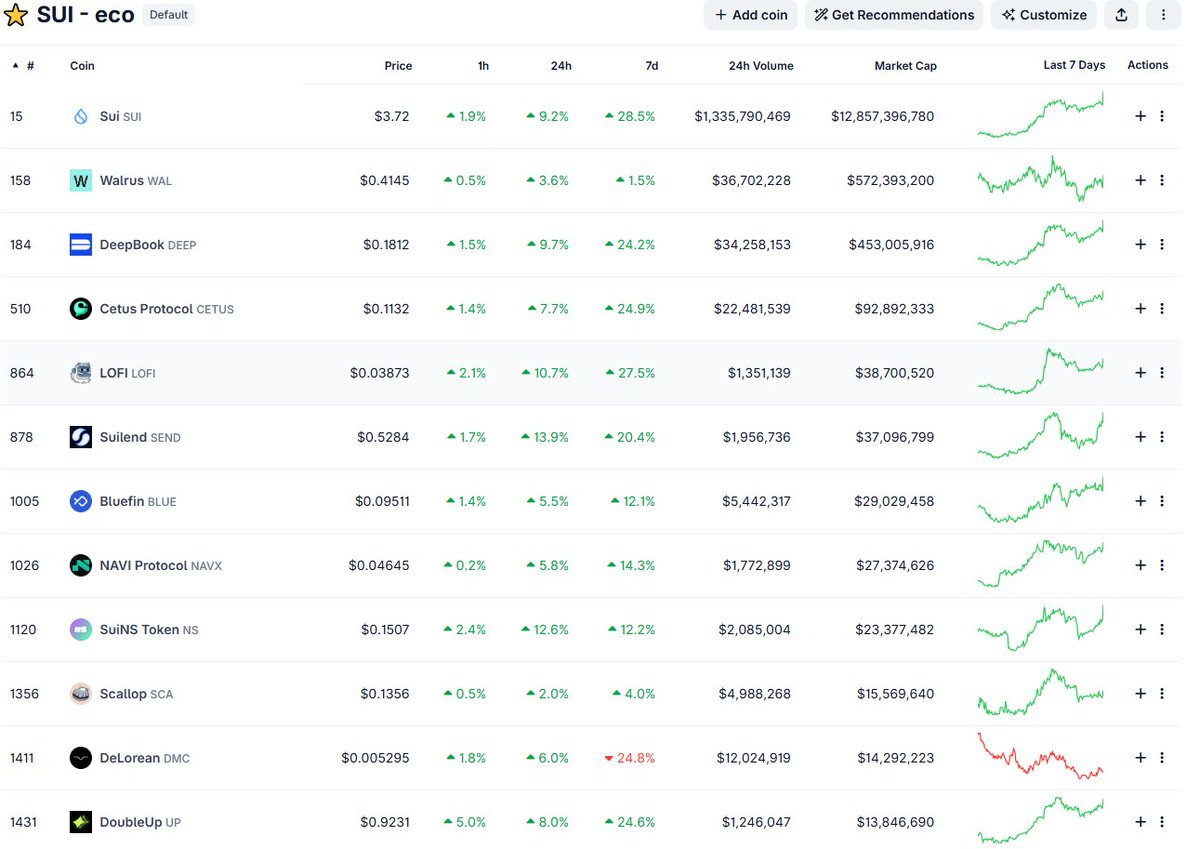Open Walrus's 7-day sparkline chart
This screenshot has height=849, width=1200.
(x=1041, y=180)
